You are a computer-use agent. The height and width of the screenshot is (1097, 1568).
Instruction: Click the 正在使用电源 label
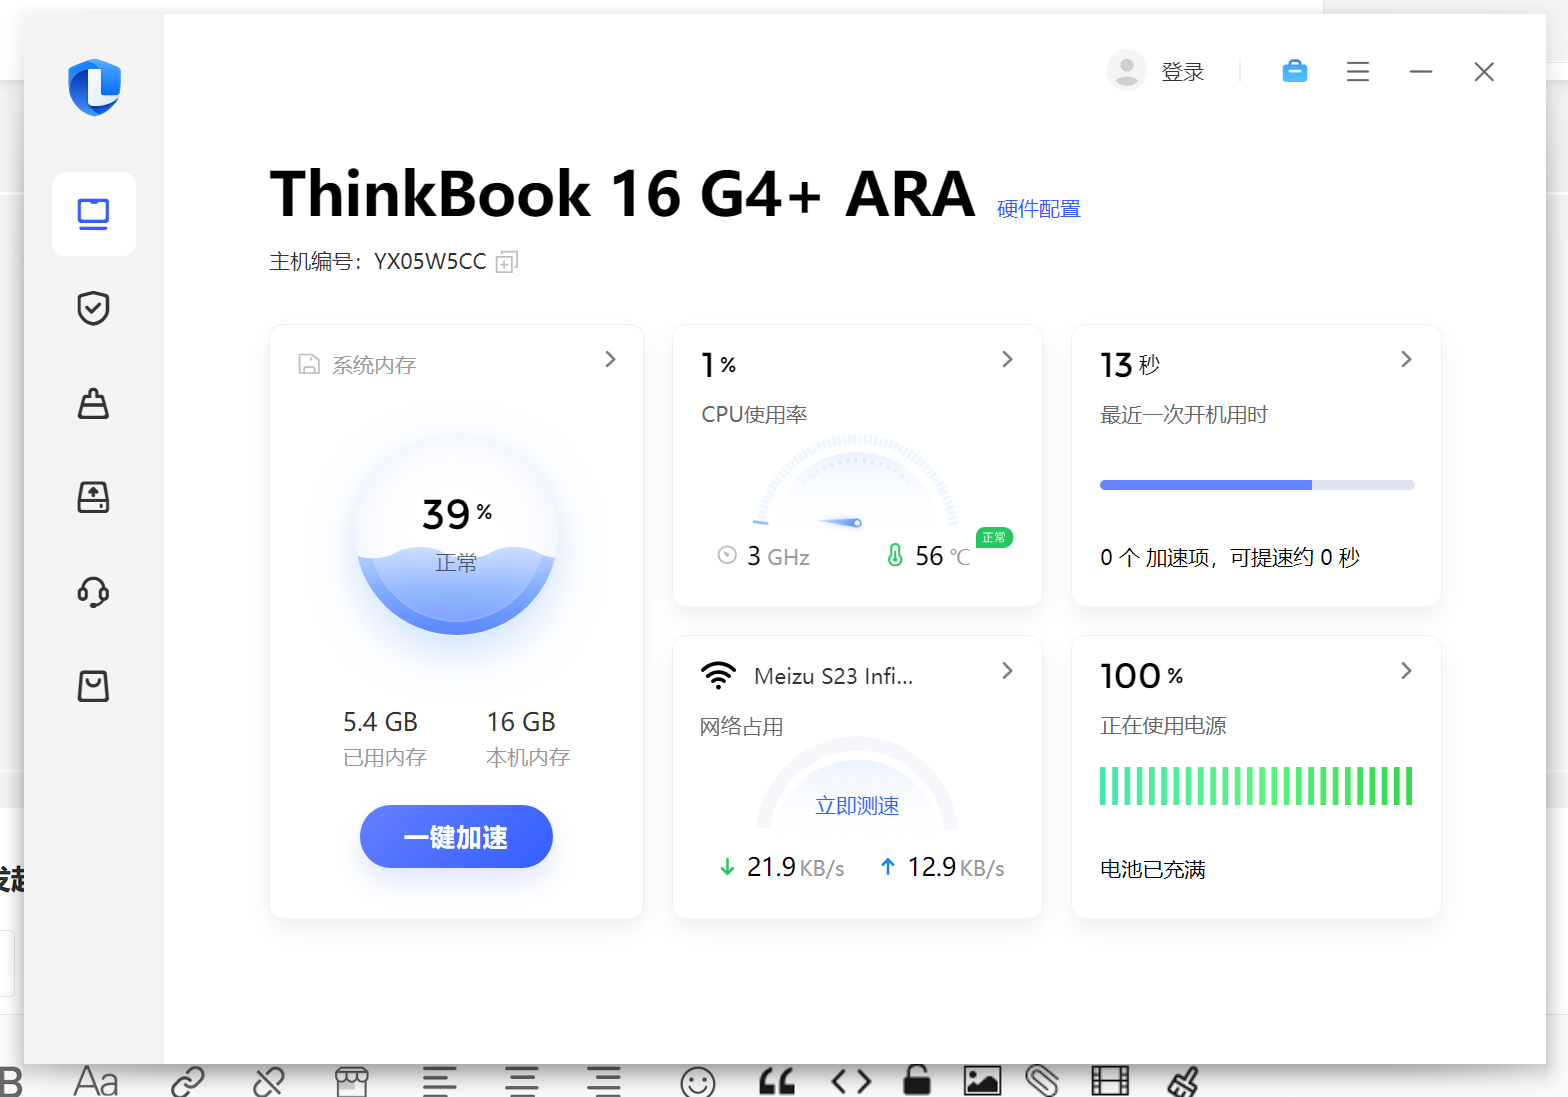[1163, 726]
